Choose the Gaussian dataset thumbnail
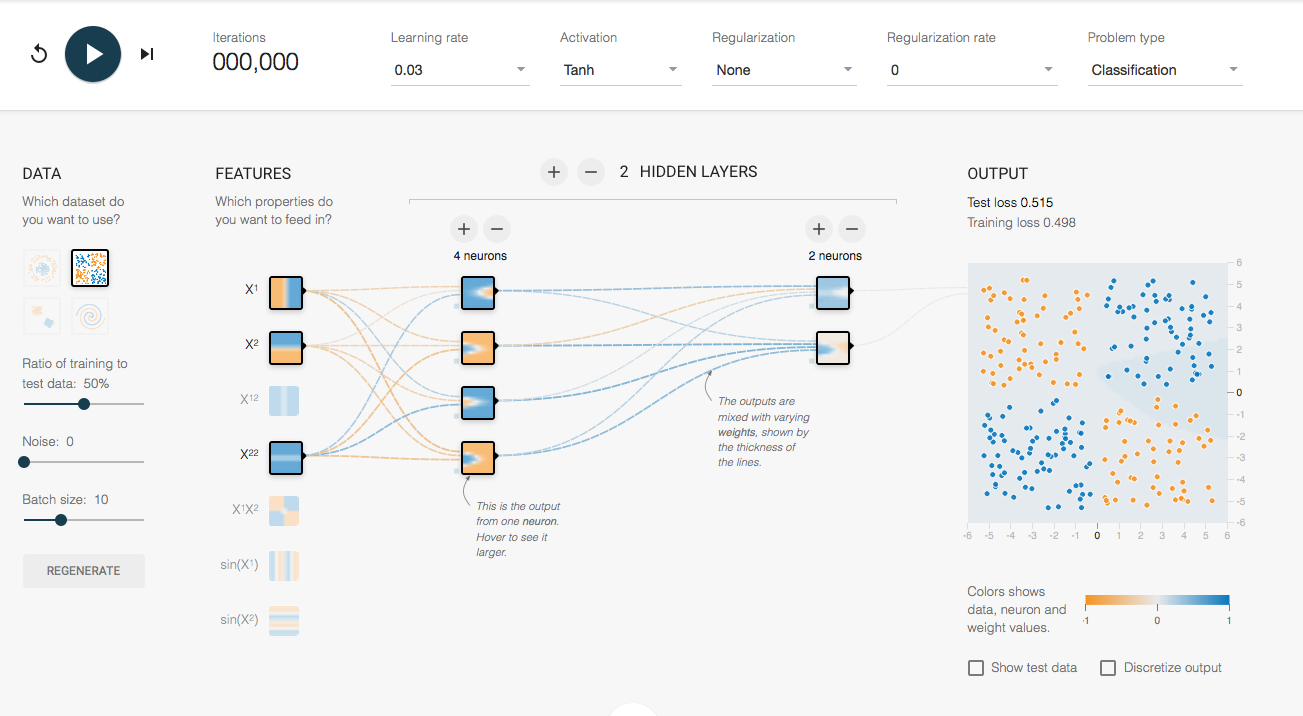The image size is (1303, 716). click(x=42, y=316)
